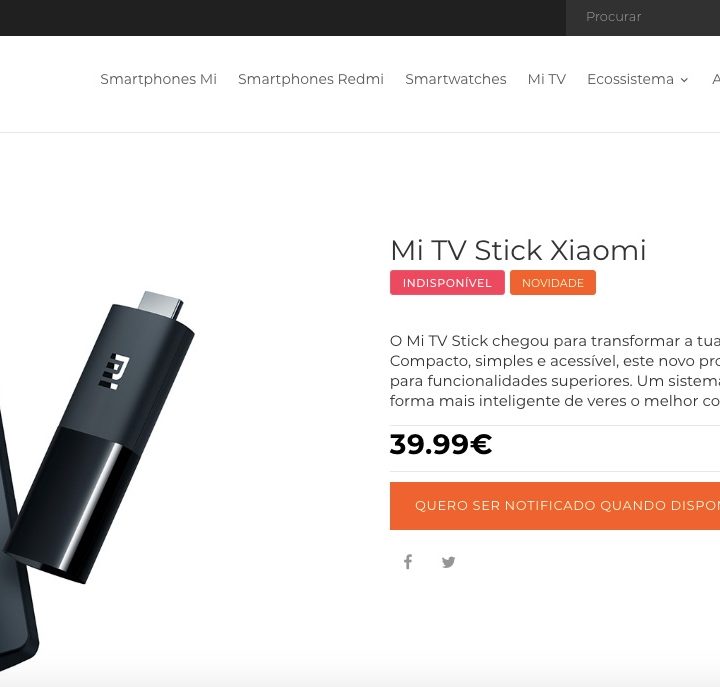Image resolution: width=720 pixels, height=687 pixels.
Task: Share product on Twitter icon
Action: click(x=448, y=562)
